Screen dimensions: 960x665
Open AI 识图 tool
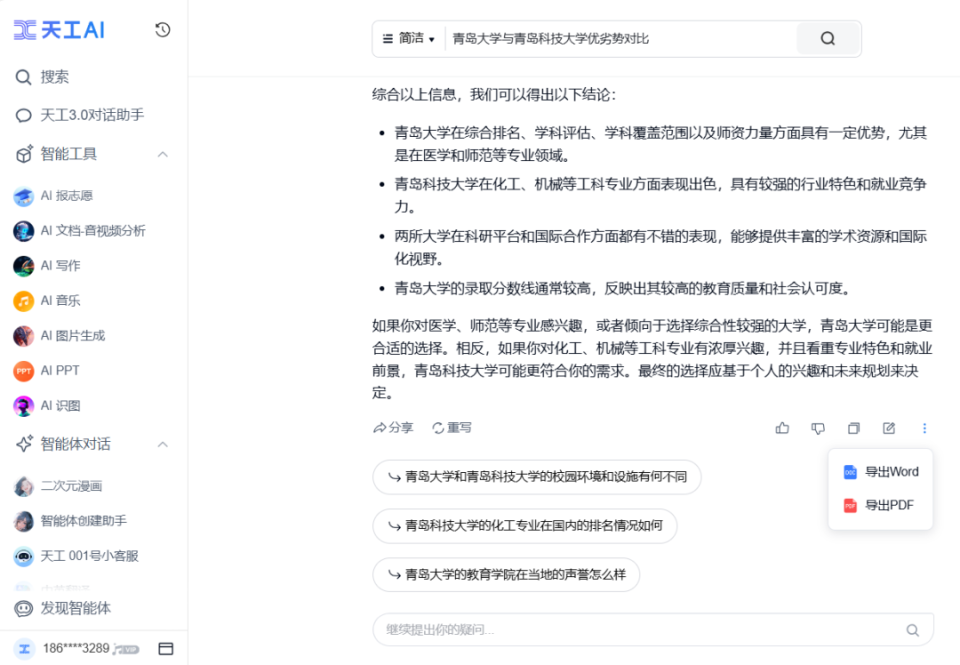[47, 405]
